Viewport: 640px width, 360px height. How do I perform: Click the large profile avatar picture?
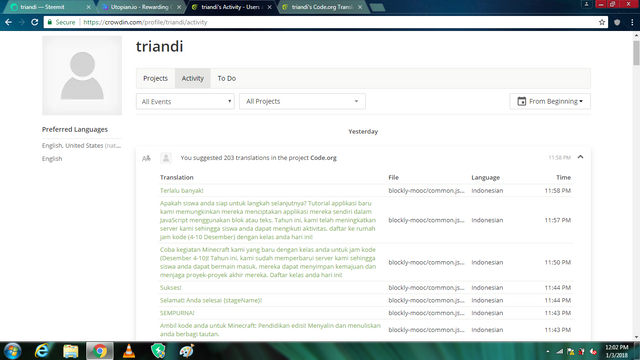point(82,76)
